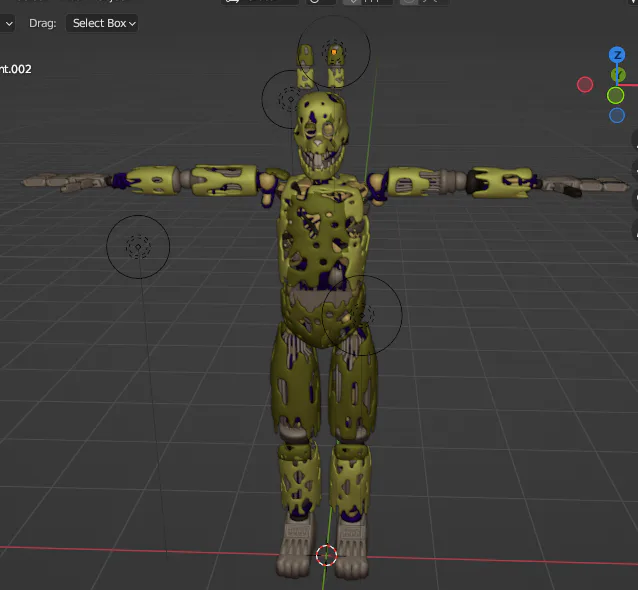Select the animatronic's head mesh
The height and width of the screenshot is (590, 638).
tap(321, 134)
